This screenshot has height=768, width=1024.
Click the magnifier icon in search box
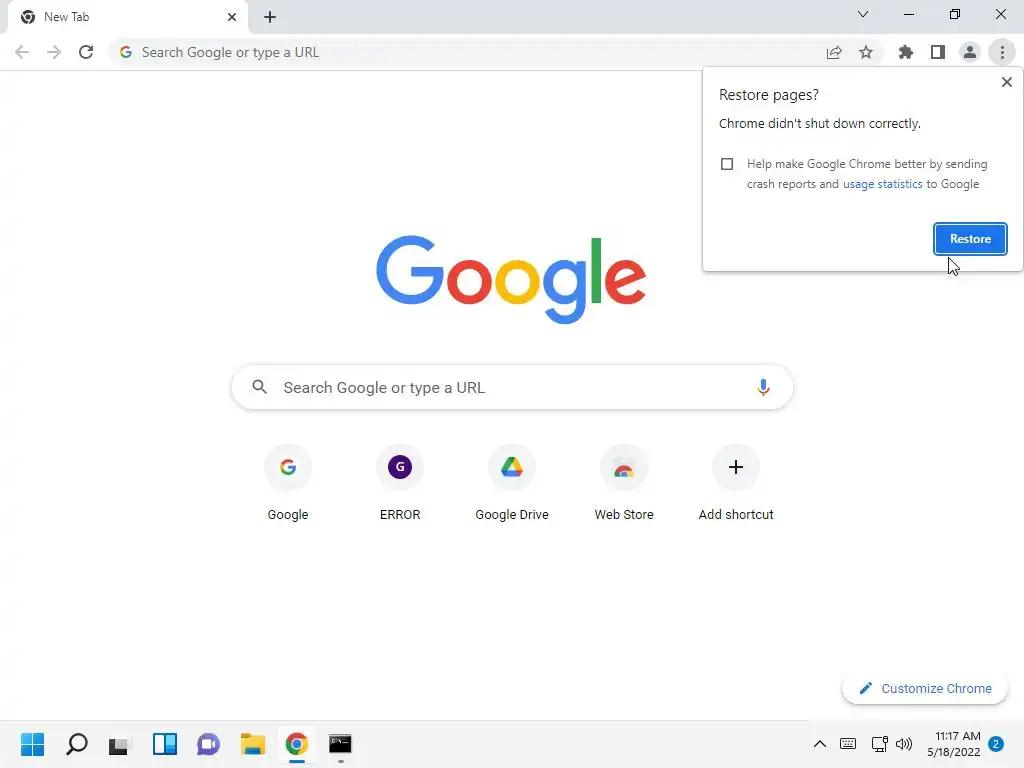[259, 387]
